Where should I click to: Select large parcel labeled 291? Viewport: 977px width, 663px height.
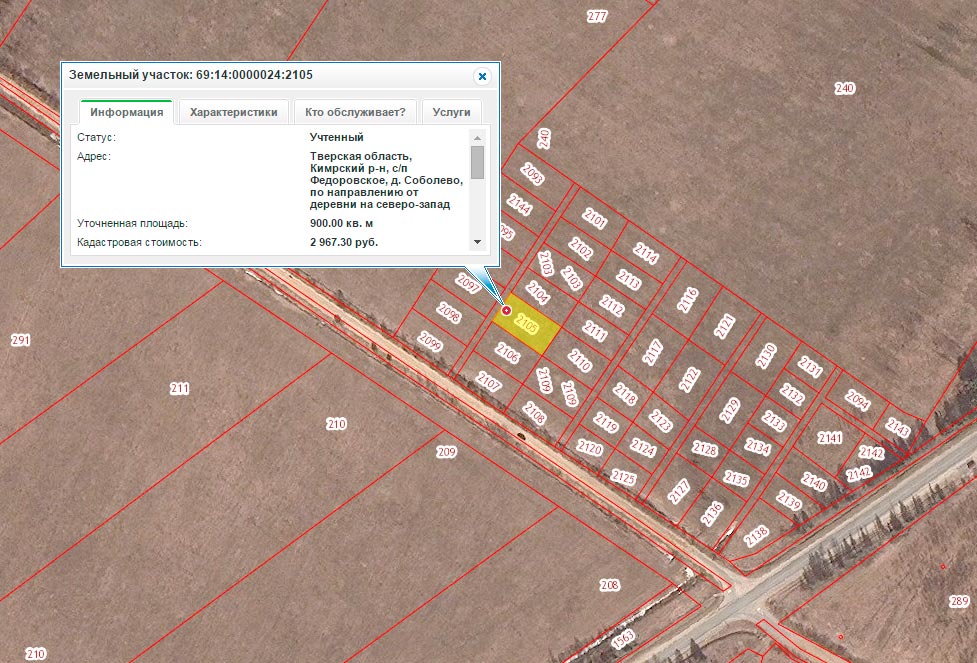(x=21, y=340)
